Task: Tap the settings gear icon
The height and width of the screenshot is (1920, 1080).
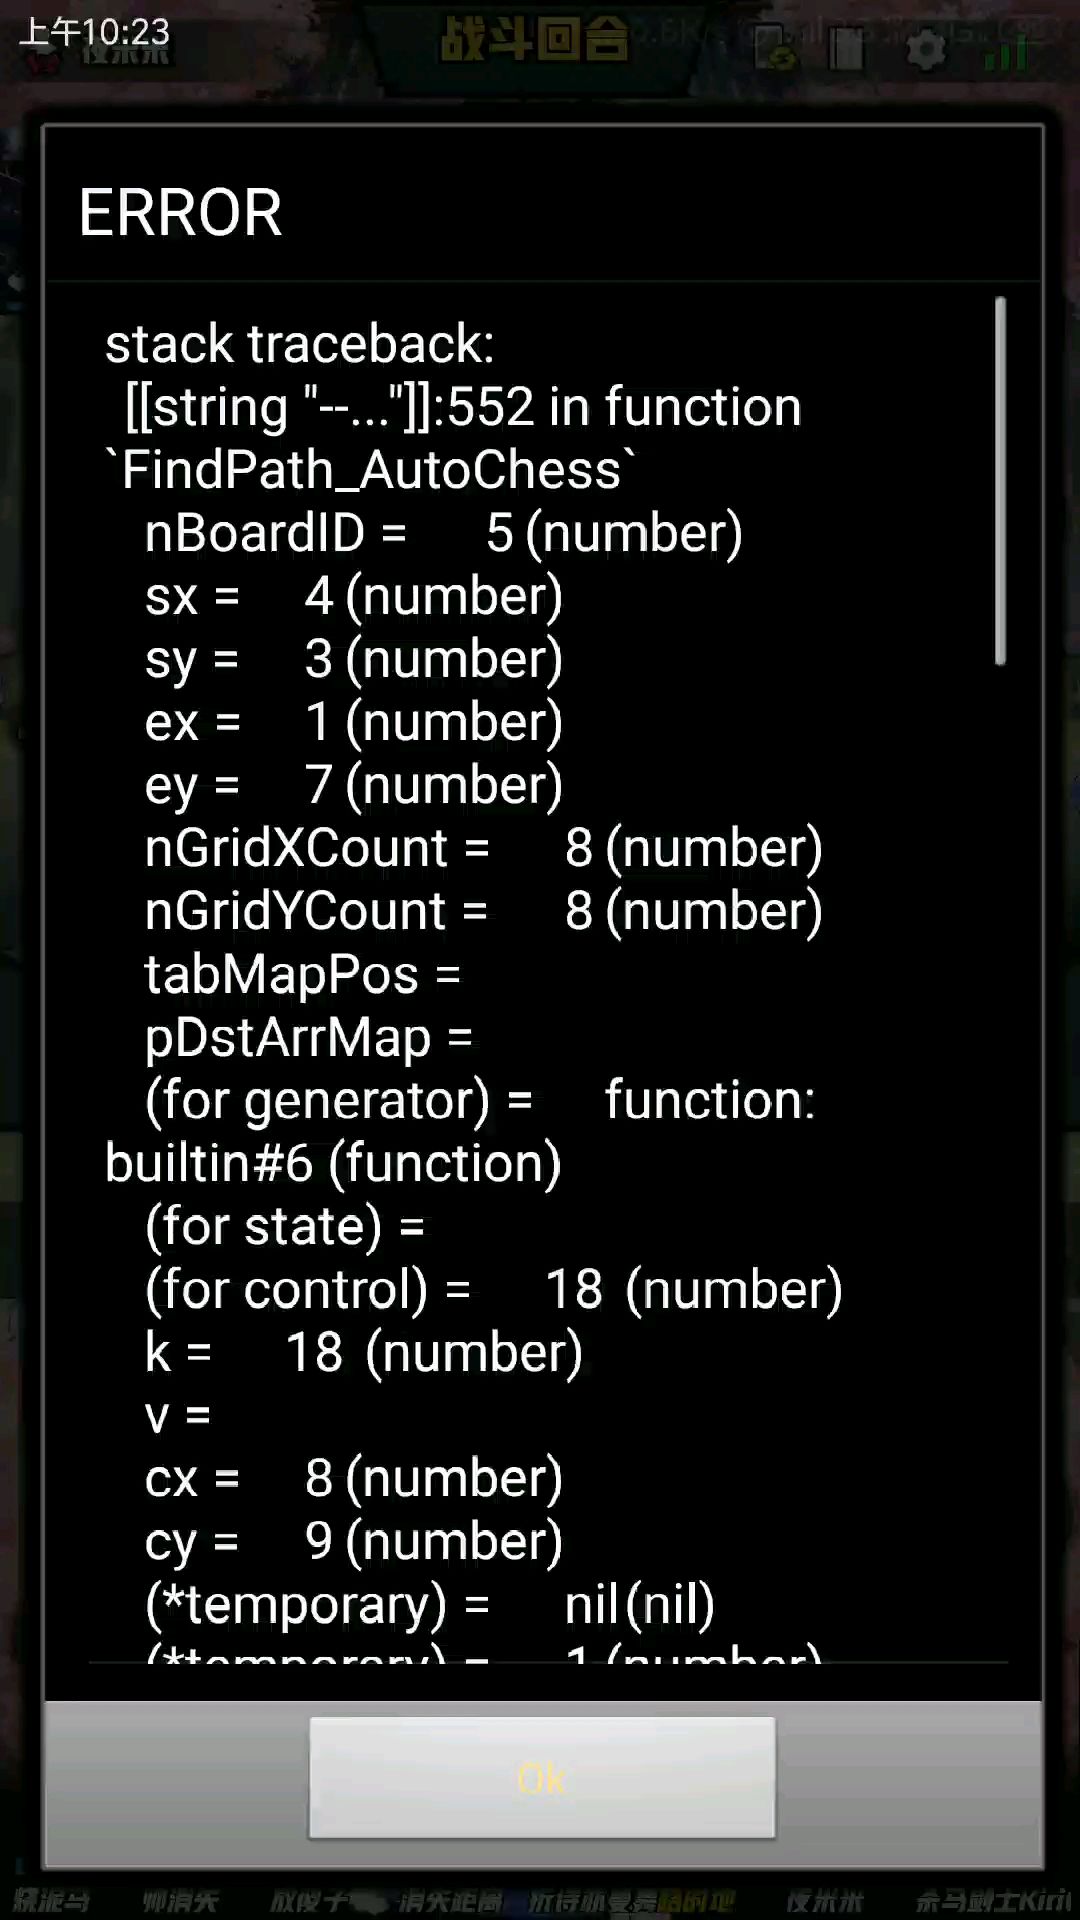Action: coord(925,48)
